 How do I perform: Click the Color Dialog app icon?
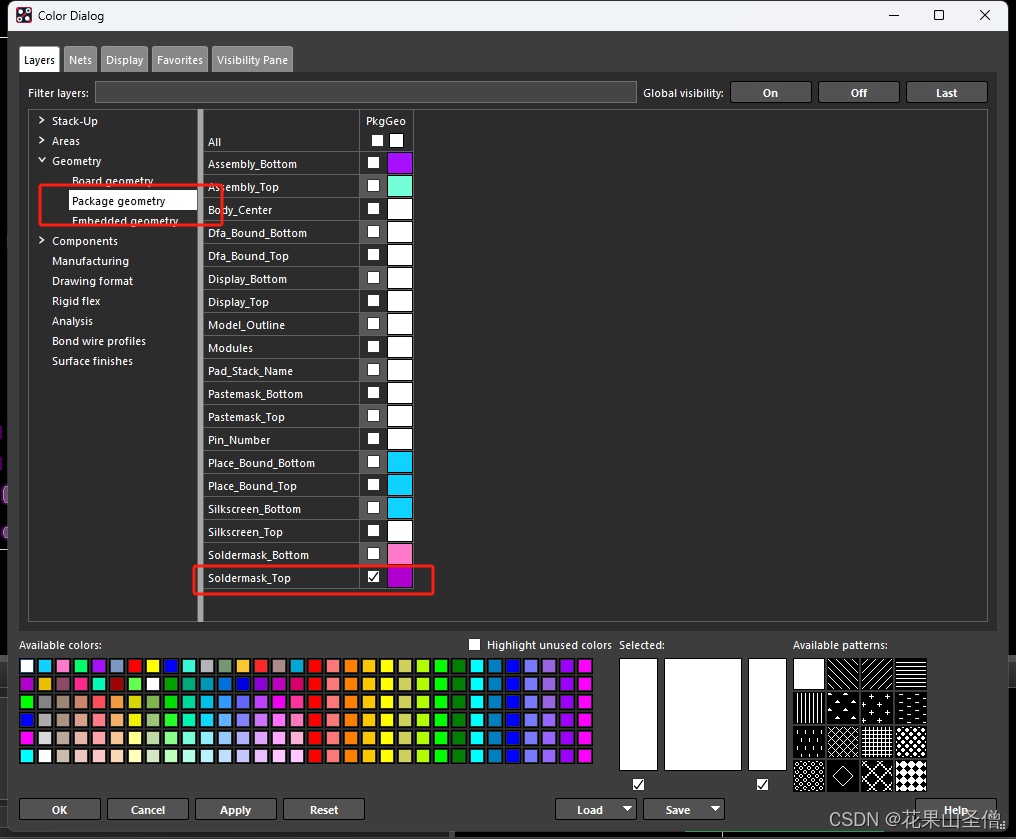click(24, 15)
